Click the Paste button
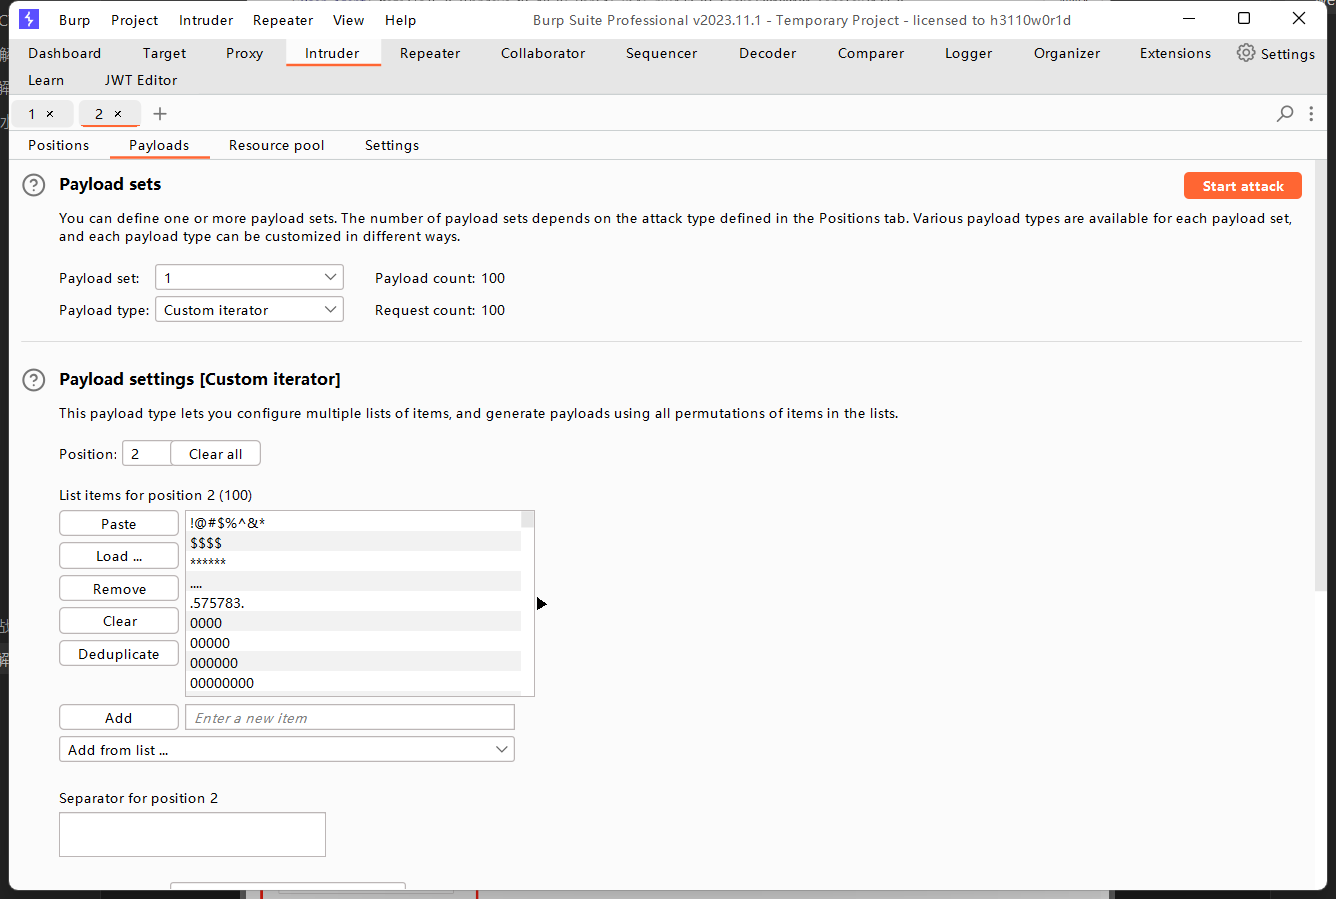 119,523
